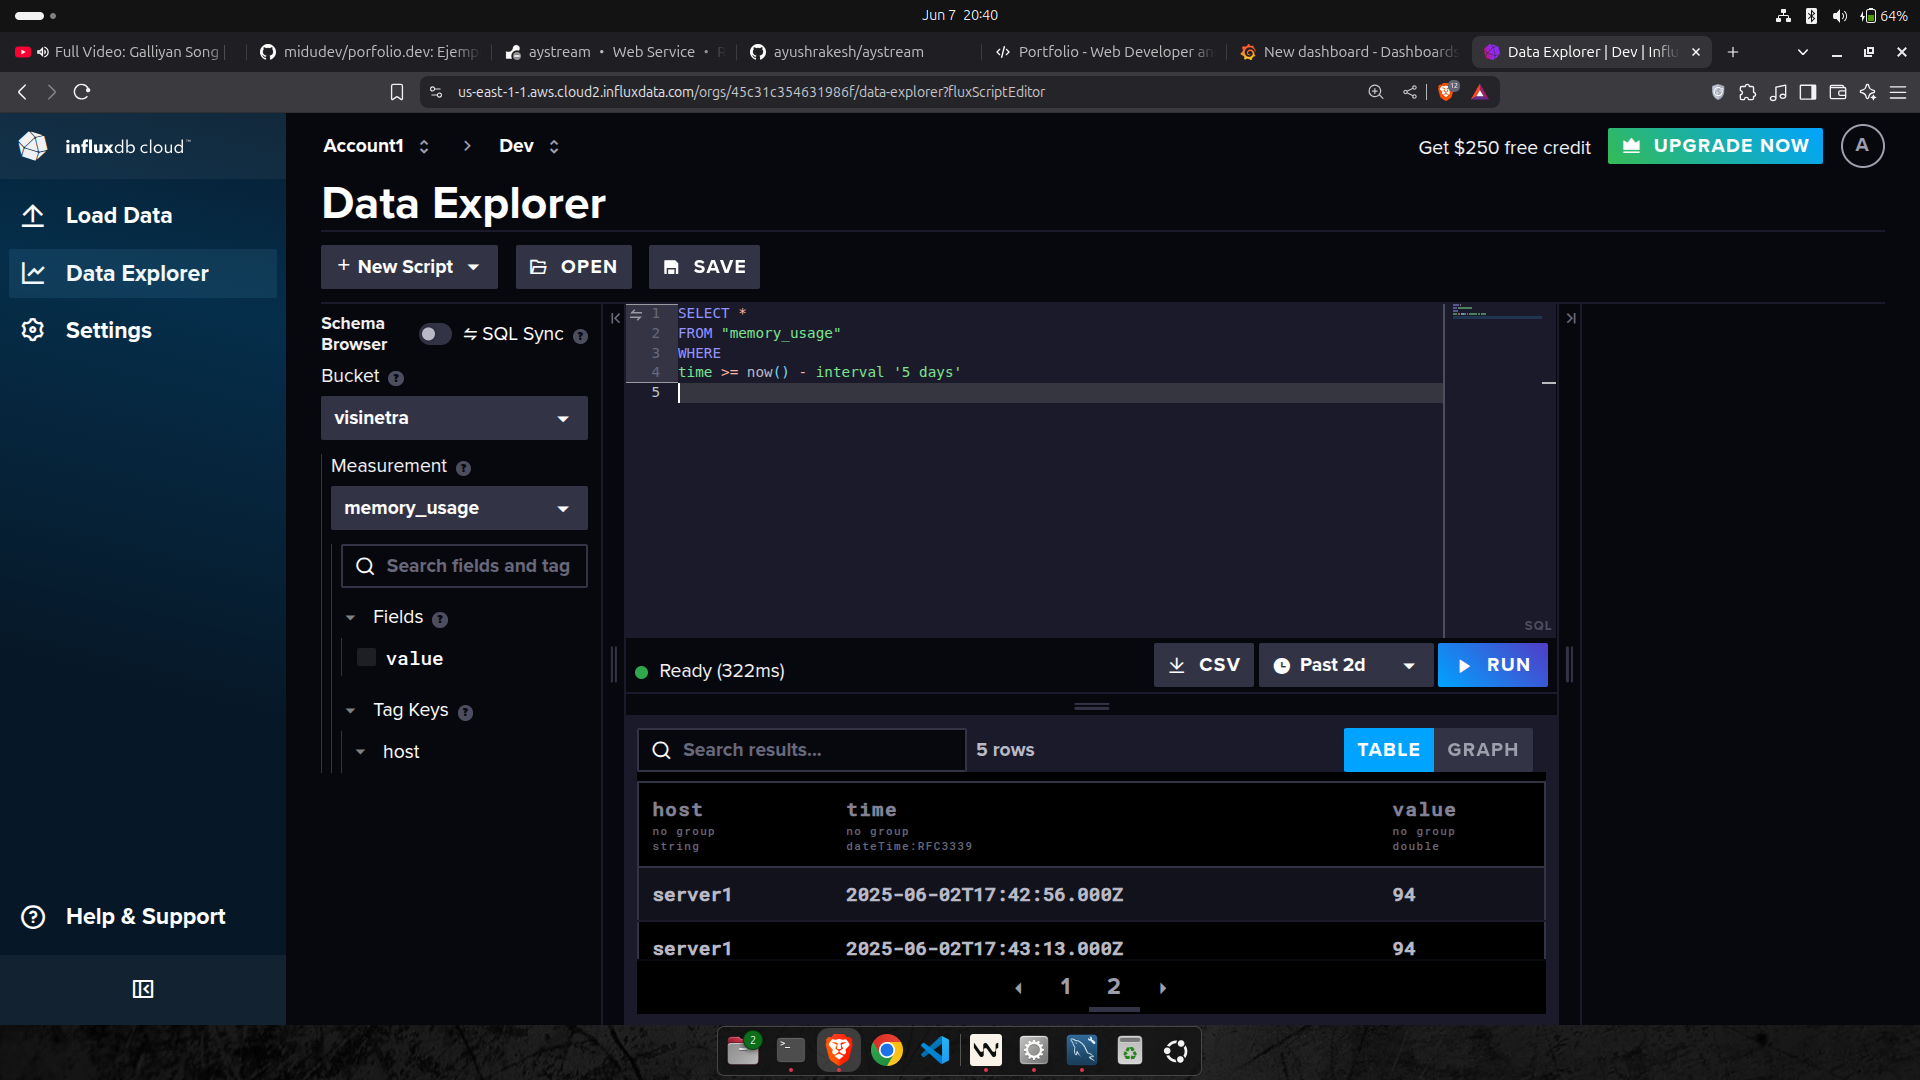The height and width of the screenshot is (1080, 1920).
Task: Open a new browser tab
Action: point(1733,52)
